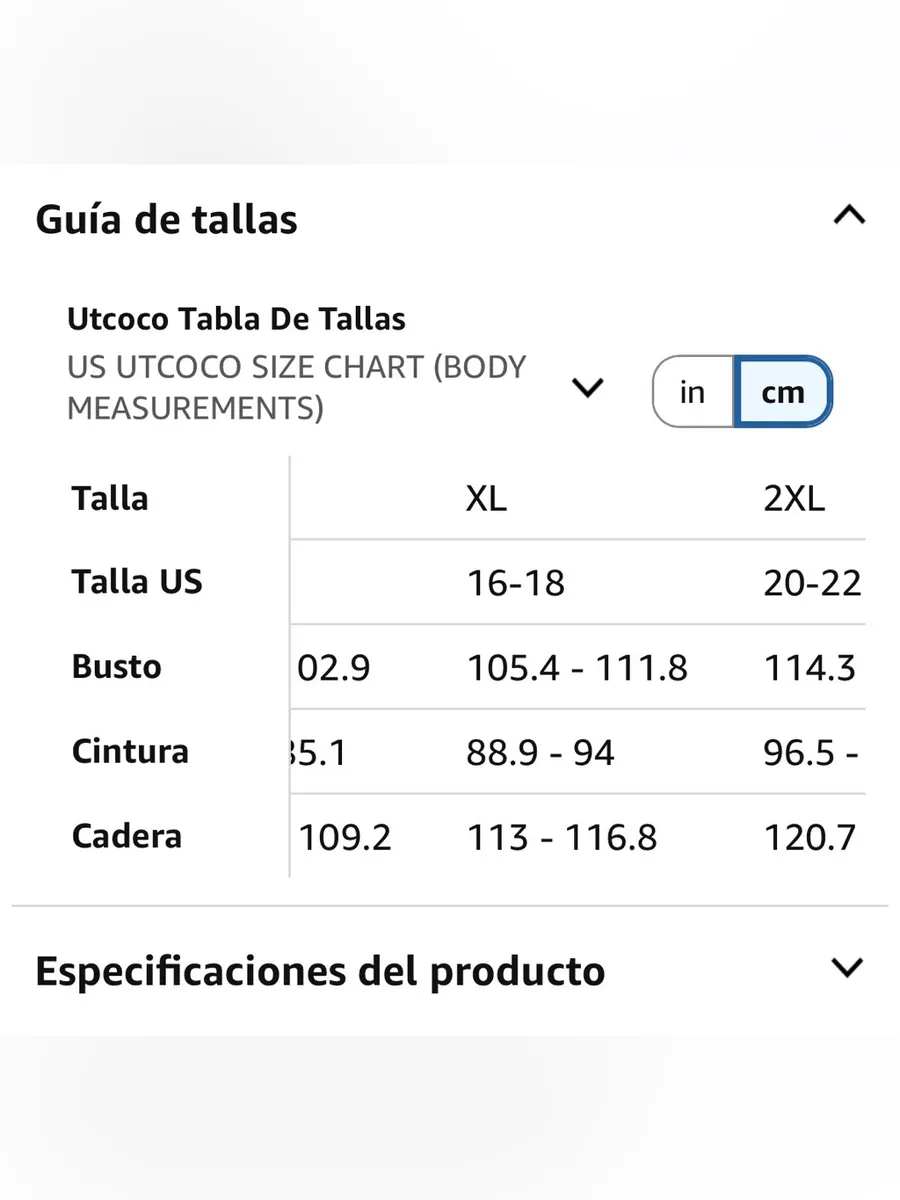Select the Busto row label

click(116, 666)
